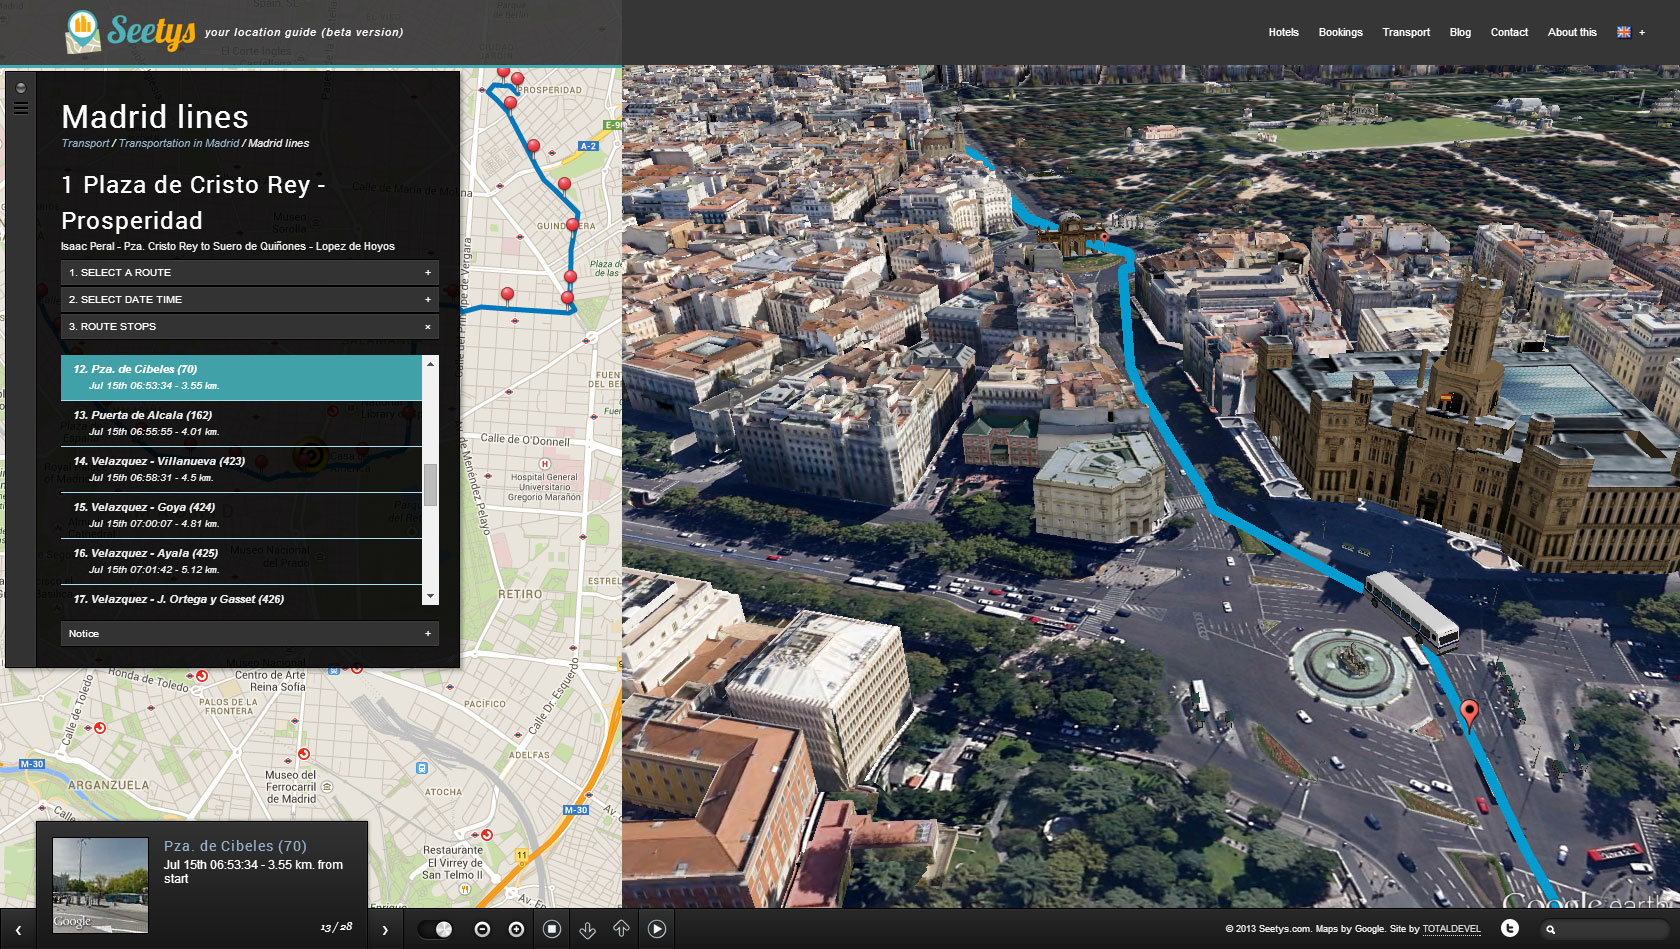Open the language flag selector
This screenshot has height=949, width=1680.
(1630, 32)
